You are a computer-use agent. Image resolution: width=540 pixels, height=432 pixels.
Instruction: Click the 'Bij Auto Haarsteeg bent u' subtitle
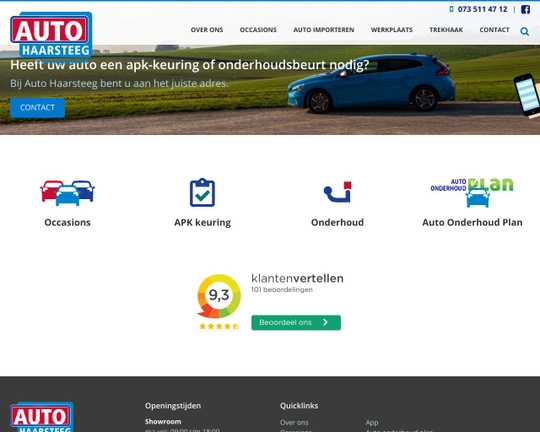[x=119, y=83]
